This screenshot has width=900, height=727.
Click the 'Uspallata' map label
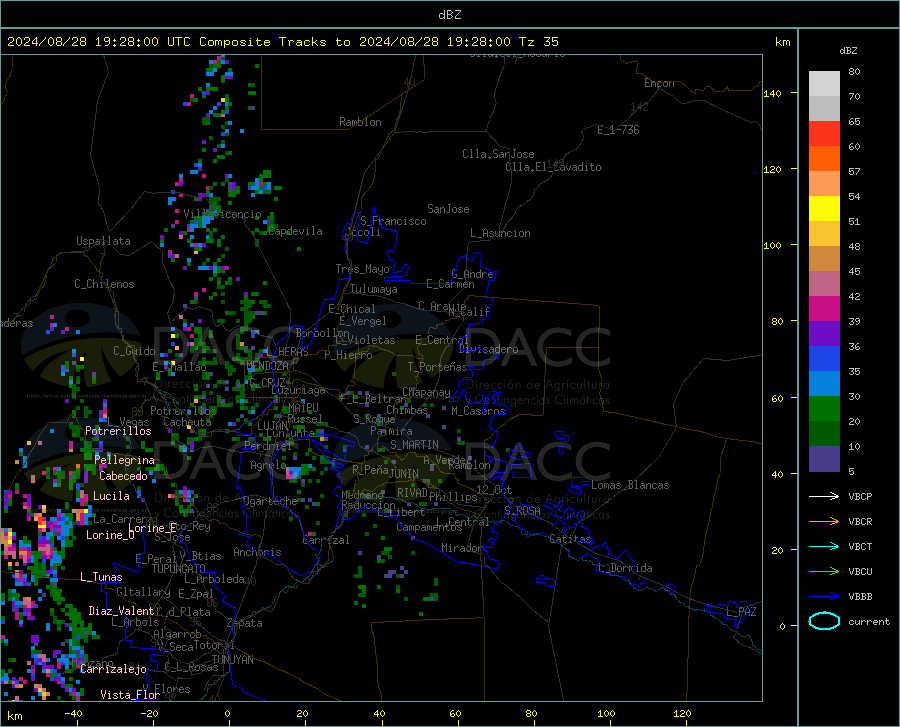pos(103,241)
